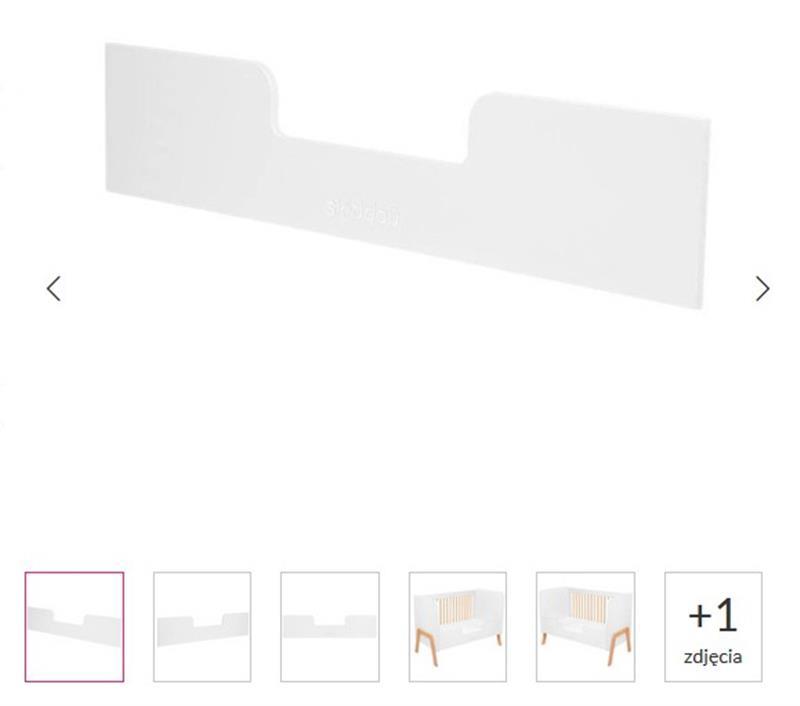Select the first highlighted bed rail thumbnail
This screenshot has width=800, height=706.
click(x=74, y=627)
